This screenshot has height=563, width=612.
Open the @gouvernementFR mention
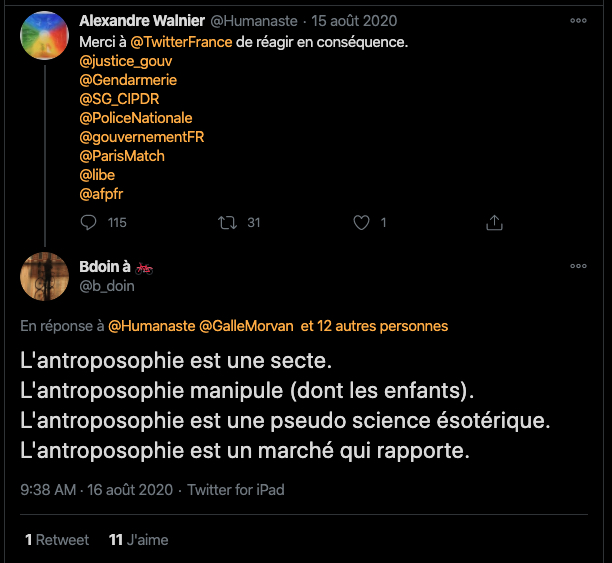[x=141, y=137]
